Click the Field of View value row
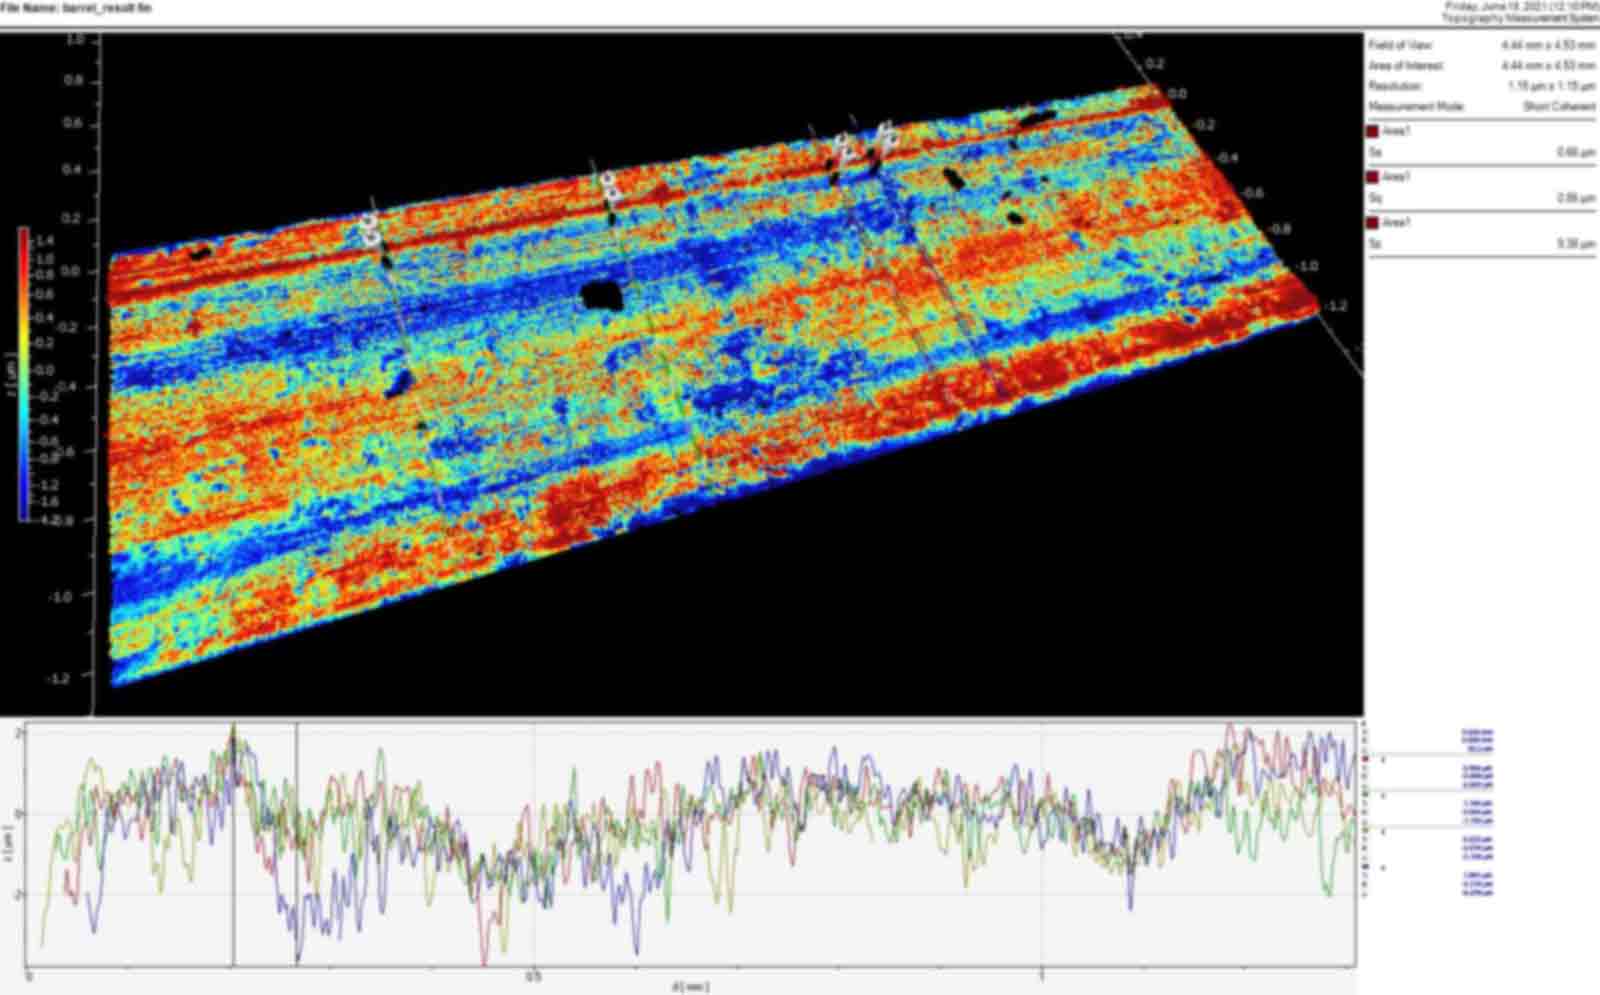The width and height of the screenshot is (1600, 995). click(1482, 45)
